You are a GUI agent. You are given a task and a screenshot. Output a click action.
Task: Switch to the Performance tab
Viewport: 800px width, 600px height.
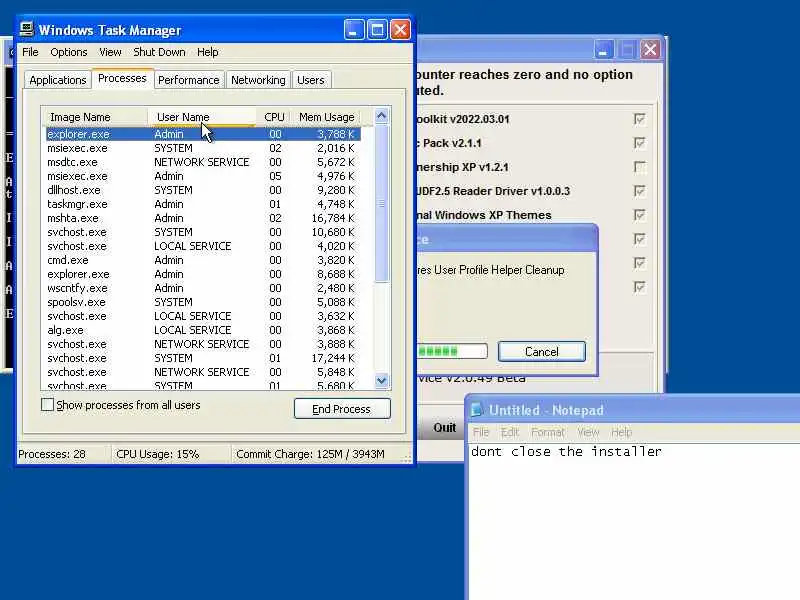point(188,80)
